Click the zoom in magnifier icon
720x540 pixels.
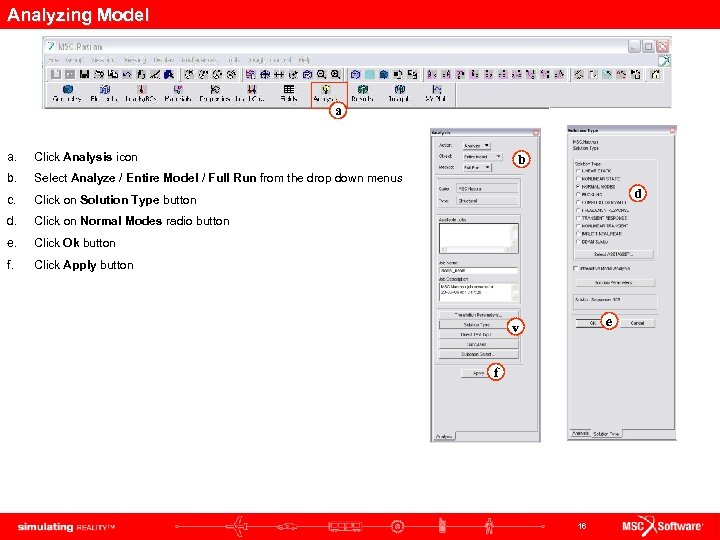336,74
